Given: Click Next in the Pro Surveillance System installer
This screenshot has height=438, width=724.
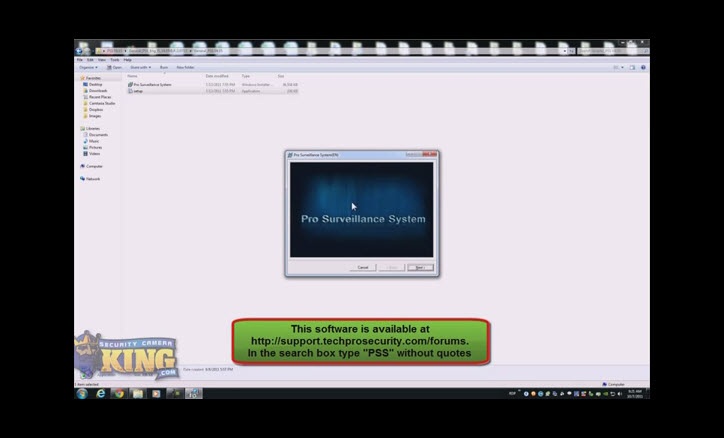Looking at the screenshot, I should (x=420, y=268).
